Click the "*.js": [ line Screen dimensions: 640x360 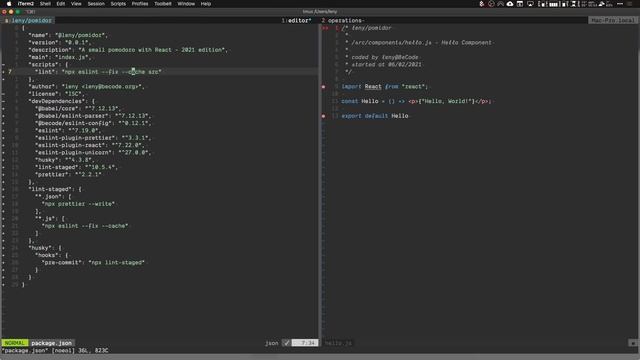[x=50, y=219]
